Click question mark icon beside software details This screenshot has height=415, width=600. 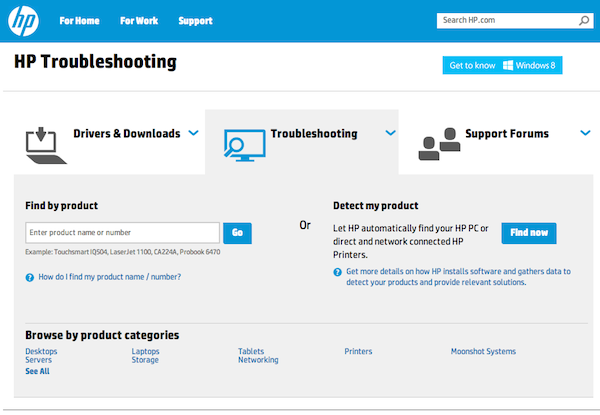coord(337,272)
